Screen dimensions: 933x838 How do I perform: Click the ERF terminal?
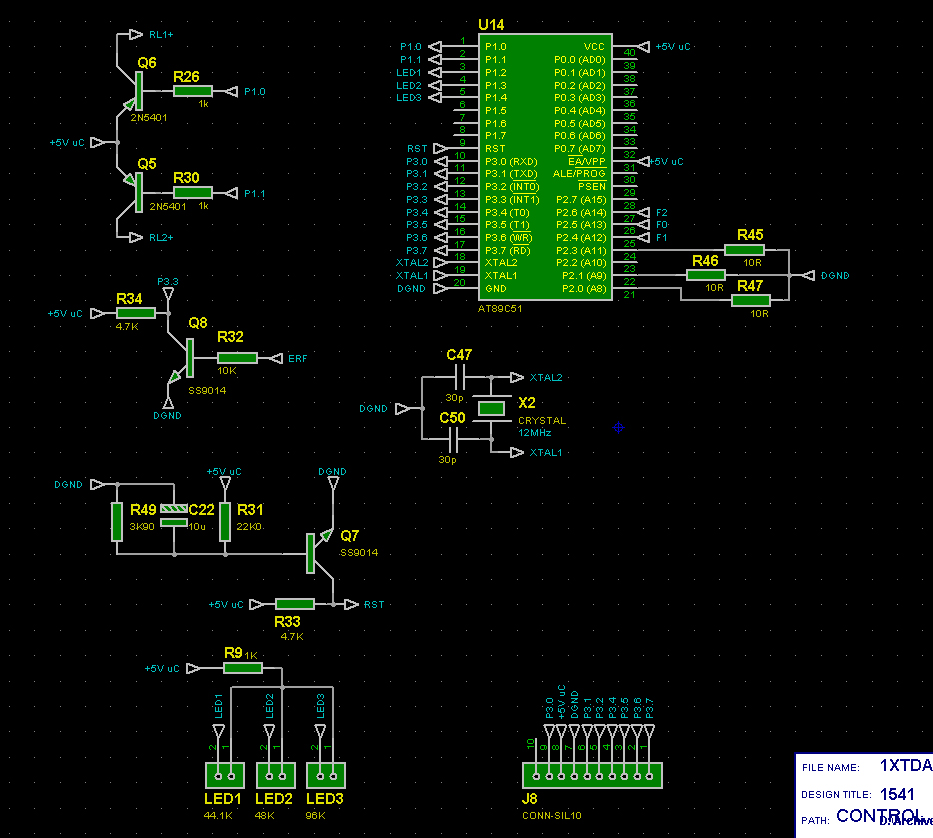point(275,358)
